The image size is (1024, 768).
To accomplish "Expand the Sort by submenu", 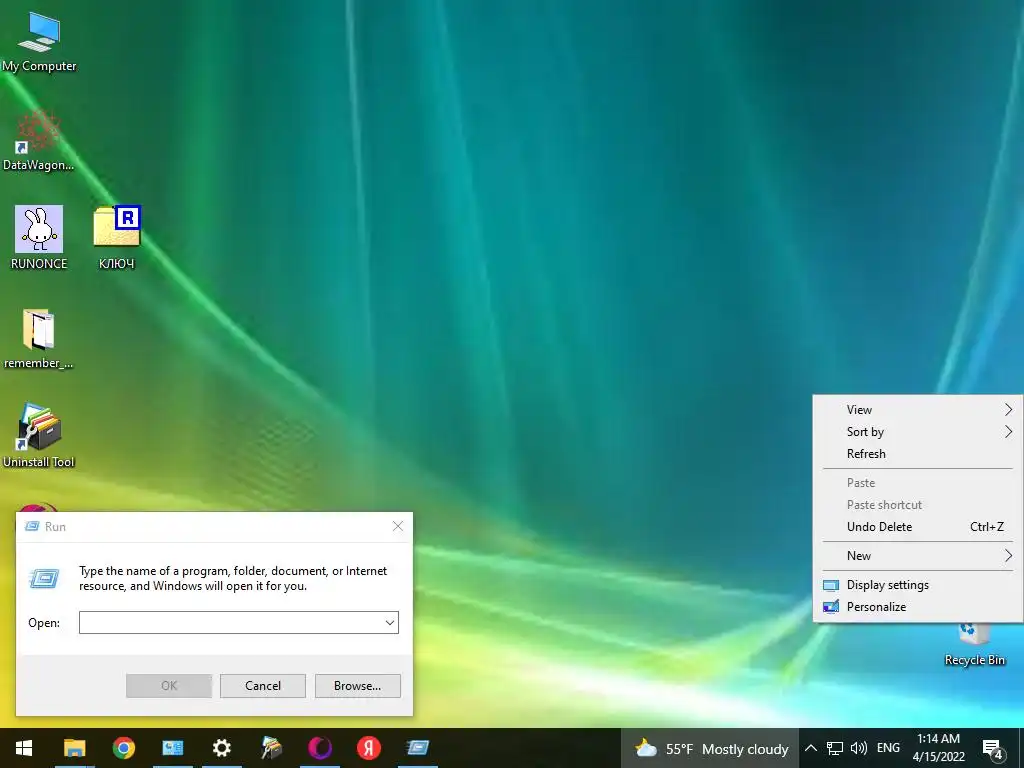I will tap(918, 432).
